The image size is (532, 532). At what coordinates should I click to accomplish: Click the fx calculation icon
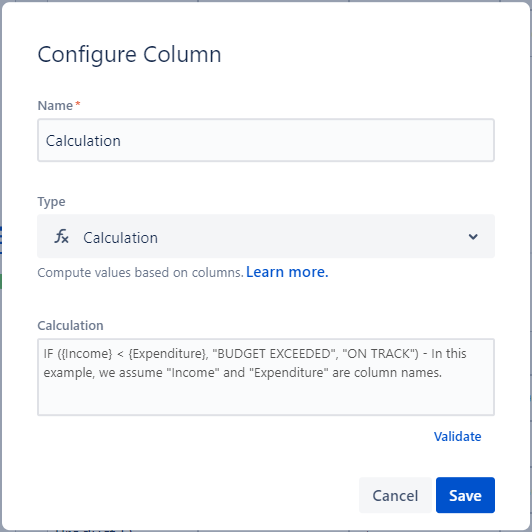click(x=61, y=236)
